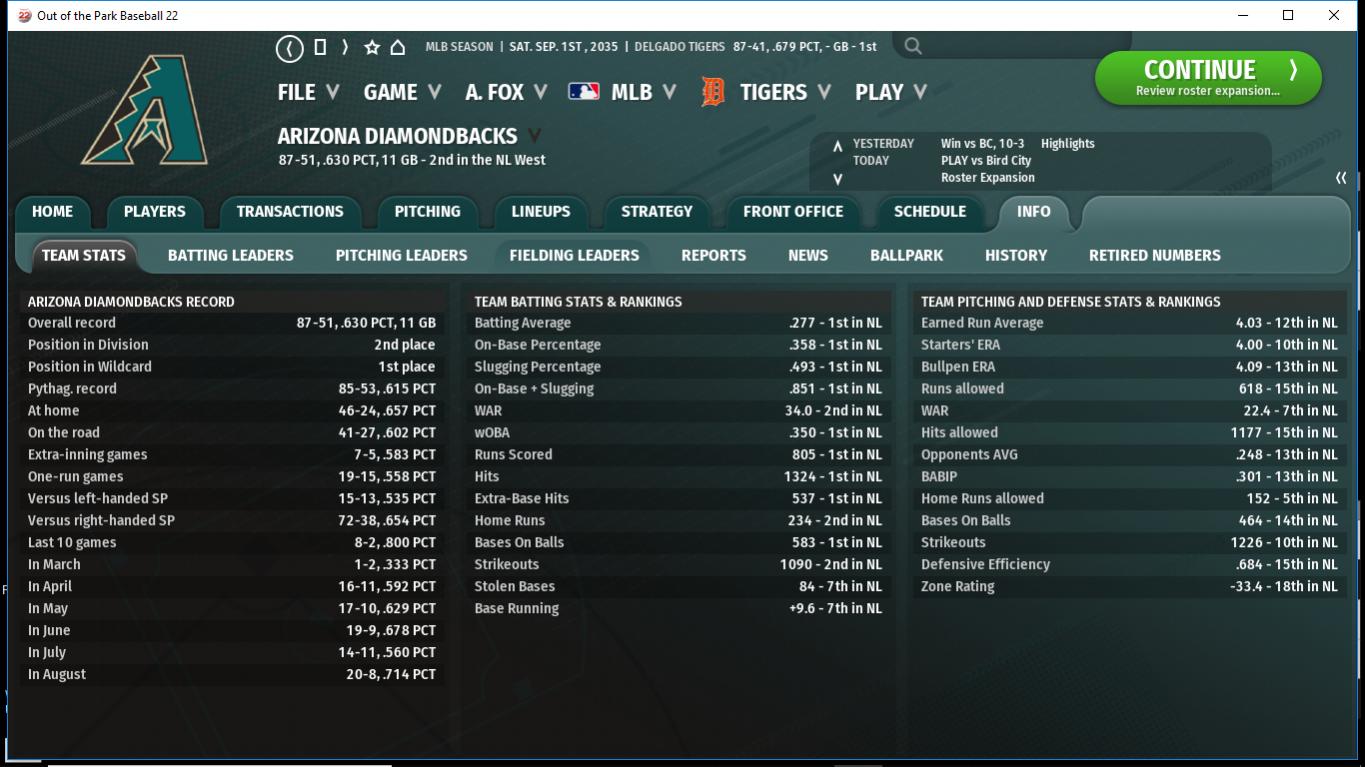Click the magnifying glass search icon
1365x767 pixels.
coord(913,46)
